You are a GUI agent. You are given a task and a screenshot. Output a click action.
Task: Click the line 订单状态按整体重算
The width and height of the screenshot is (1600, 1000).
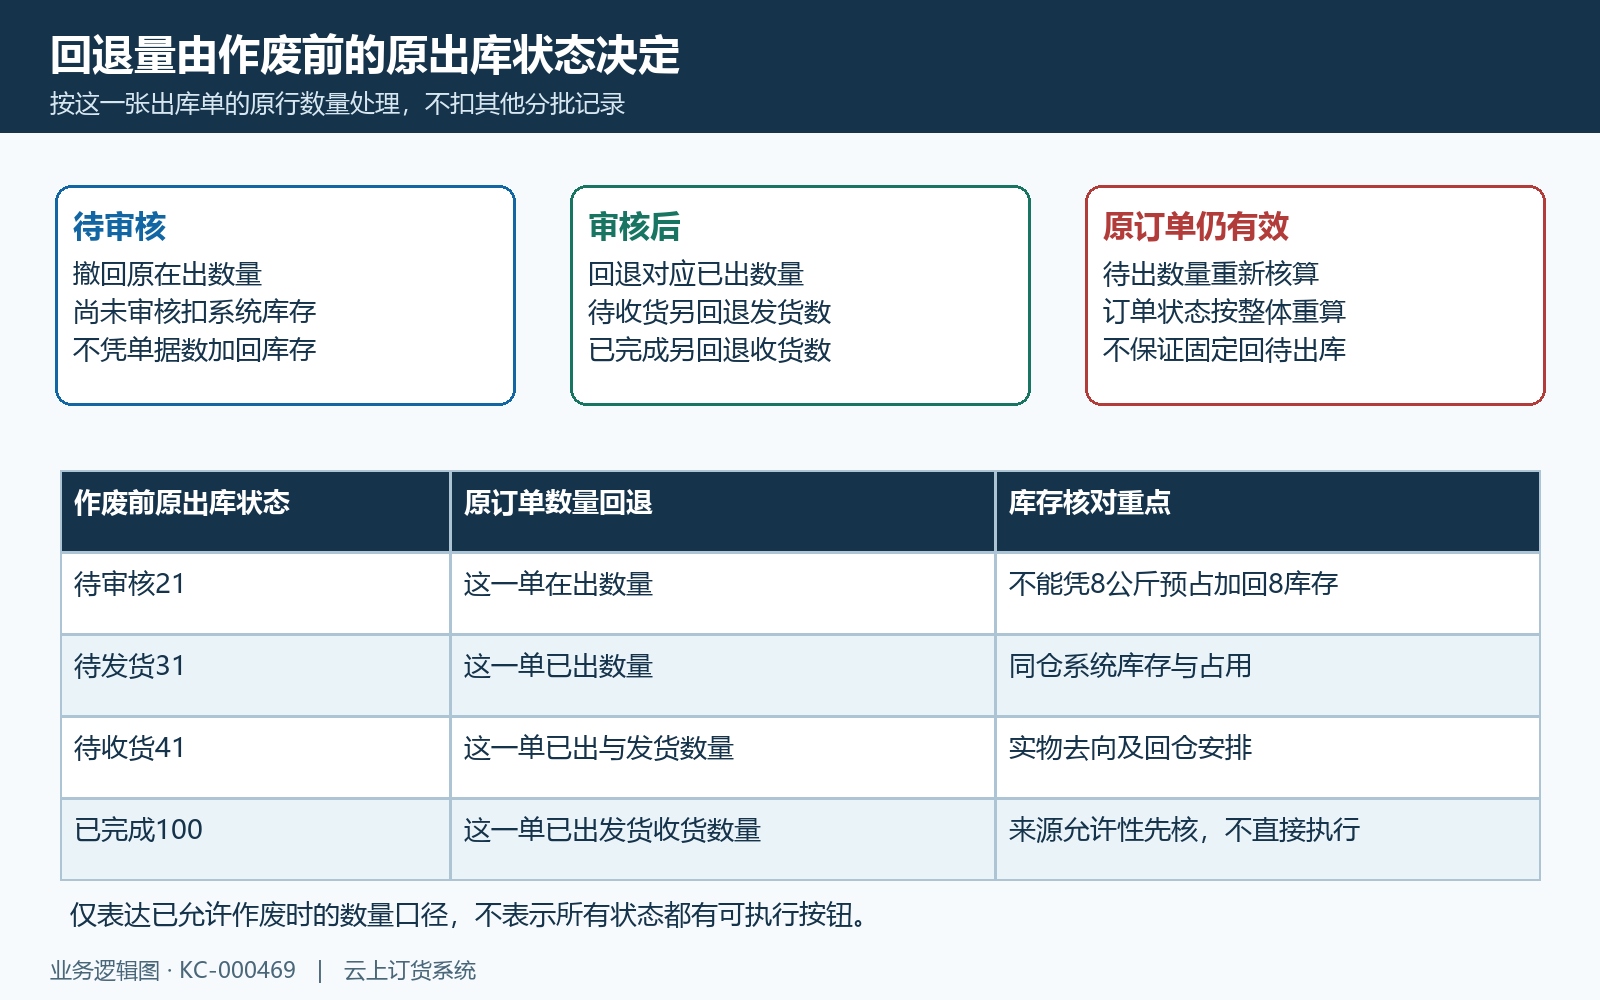coord(1224,312)
